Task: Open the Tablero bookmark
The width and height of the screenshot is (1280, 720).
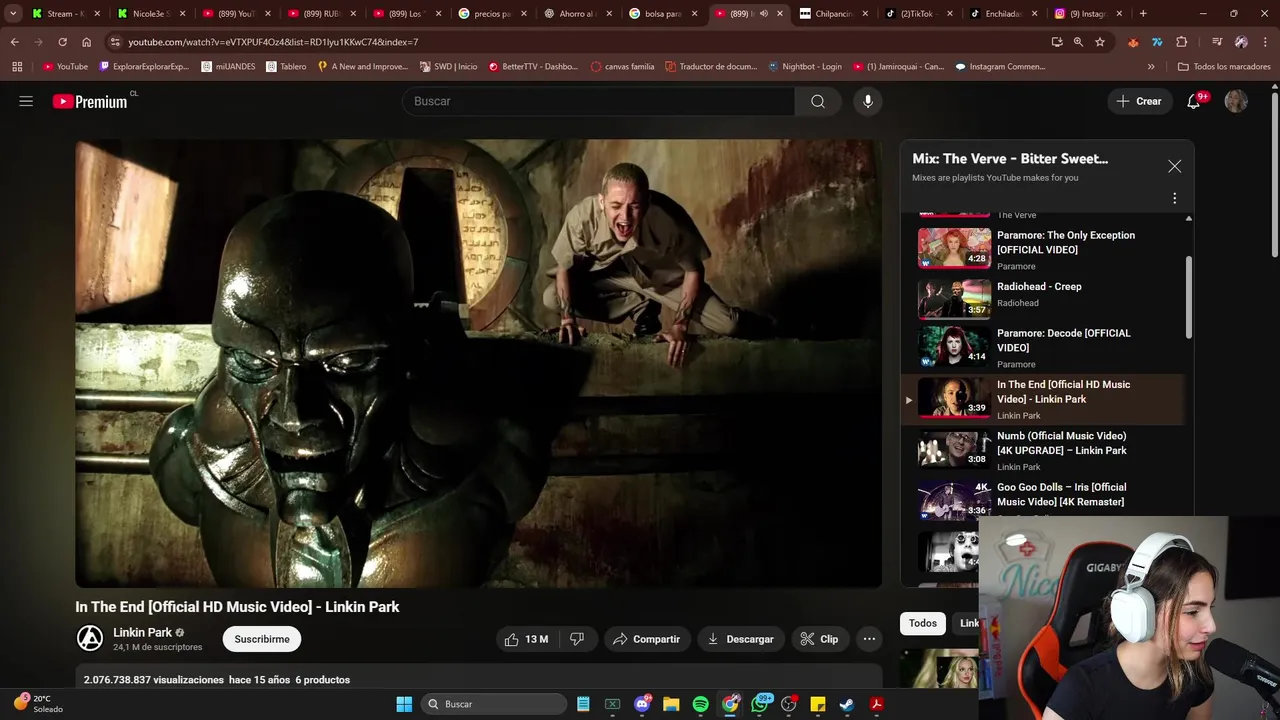Action: (x=286, y=67)
